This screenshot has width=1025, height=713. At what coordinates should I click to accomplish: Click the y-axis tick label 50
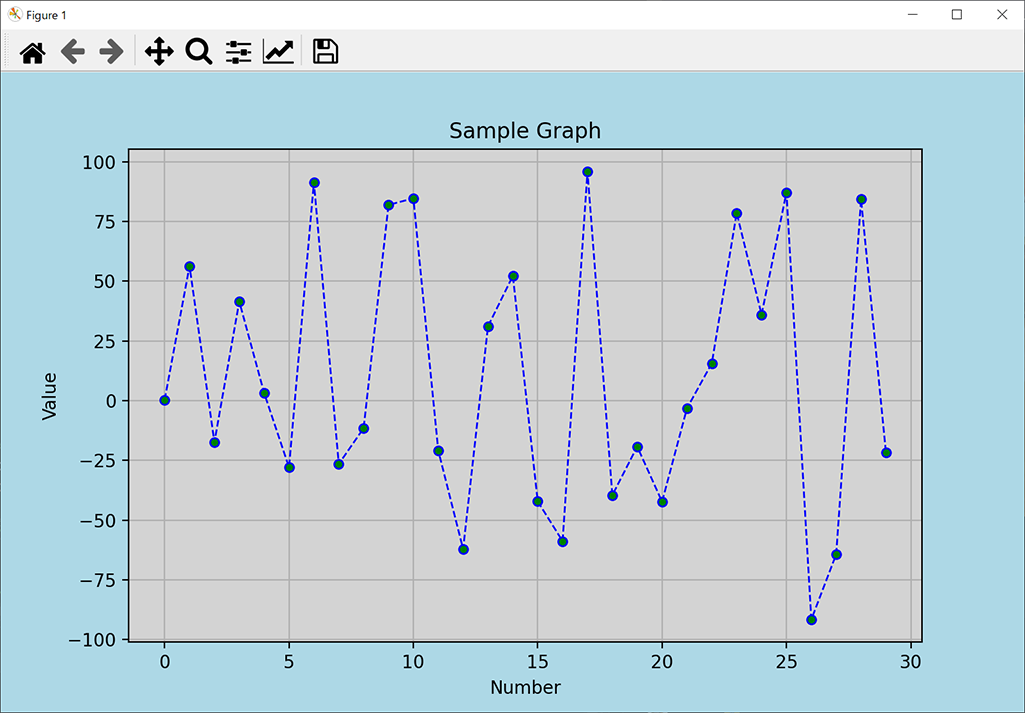pyautogui.click(x=105, y=282)
